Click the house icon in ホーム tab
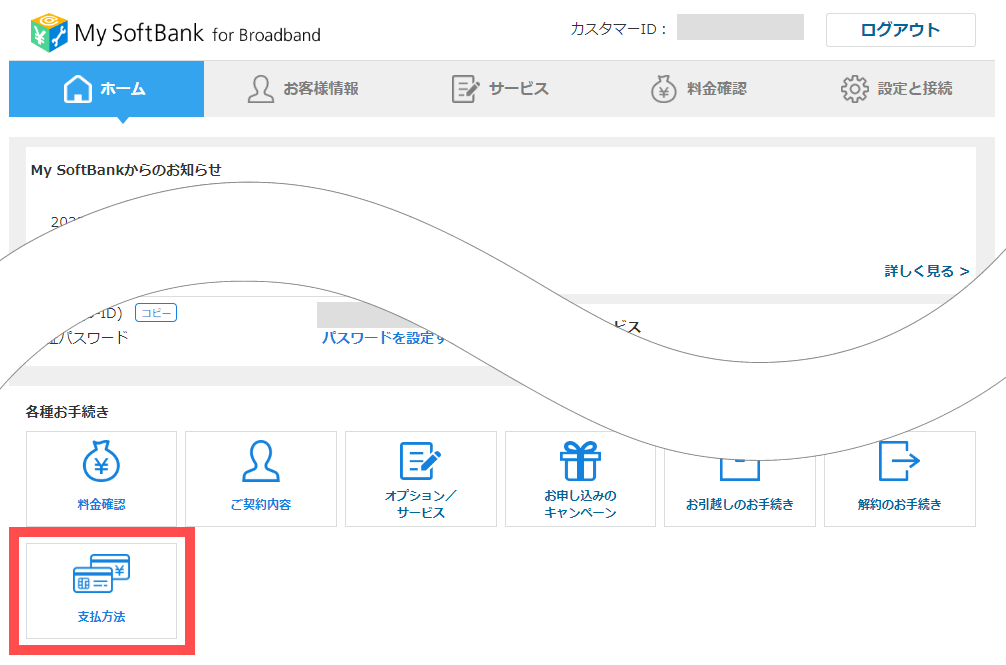1006x665 pixels. click(x=78, y=89)
